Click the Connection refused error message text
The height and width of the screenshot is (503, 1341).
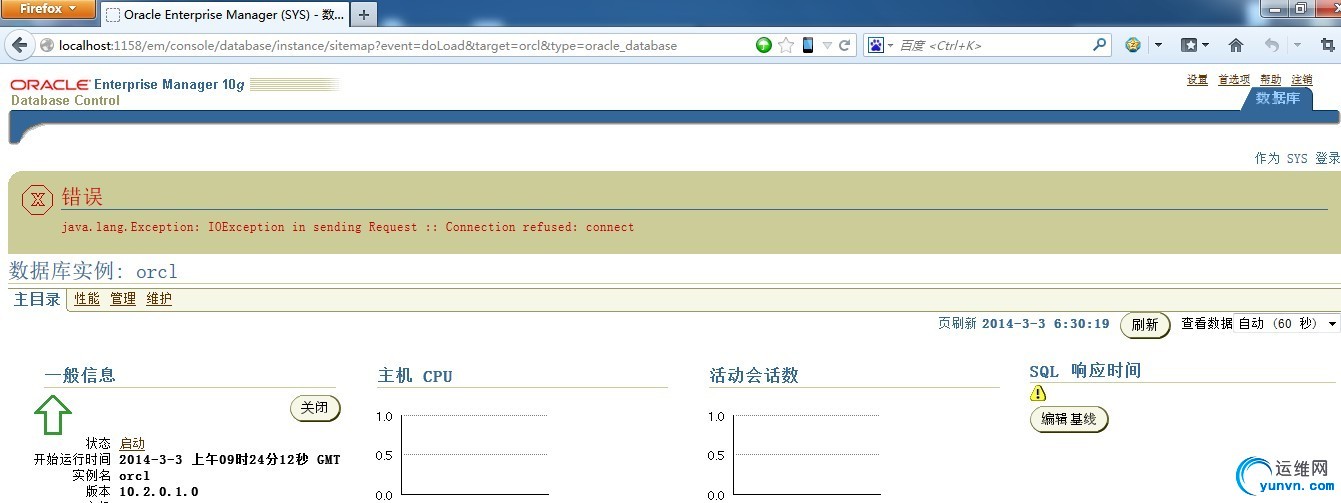(x=348, y=227)
